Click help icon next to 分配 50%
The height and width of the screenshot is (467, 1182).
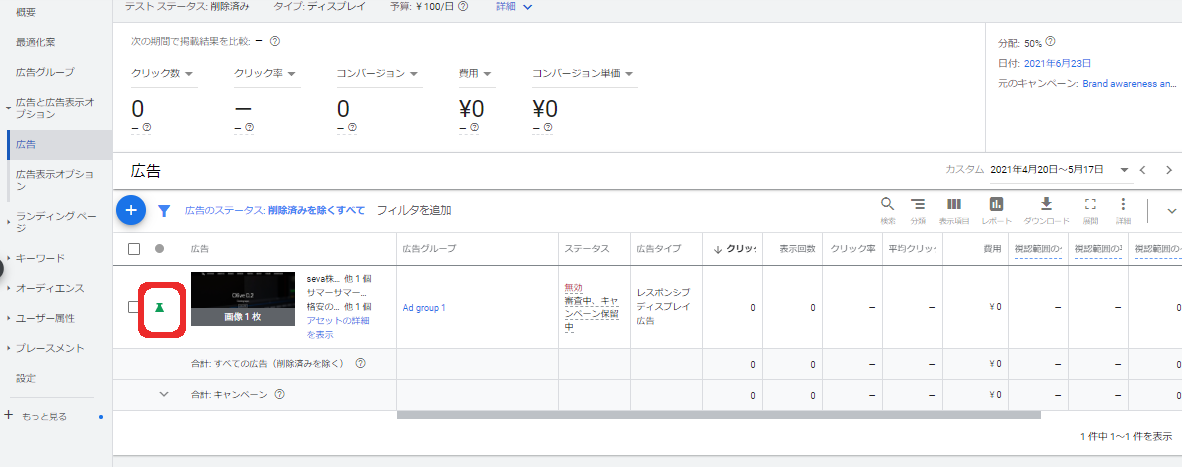click(x=1050, y=42)
